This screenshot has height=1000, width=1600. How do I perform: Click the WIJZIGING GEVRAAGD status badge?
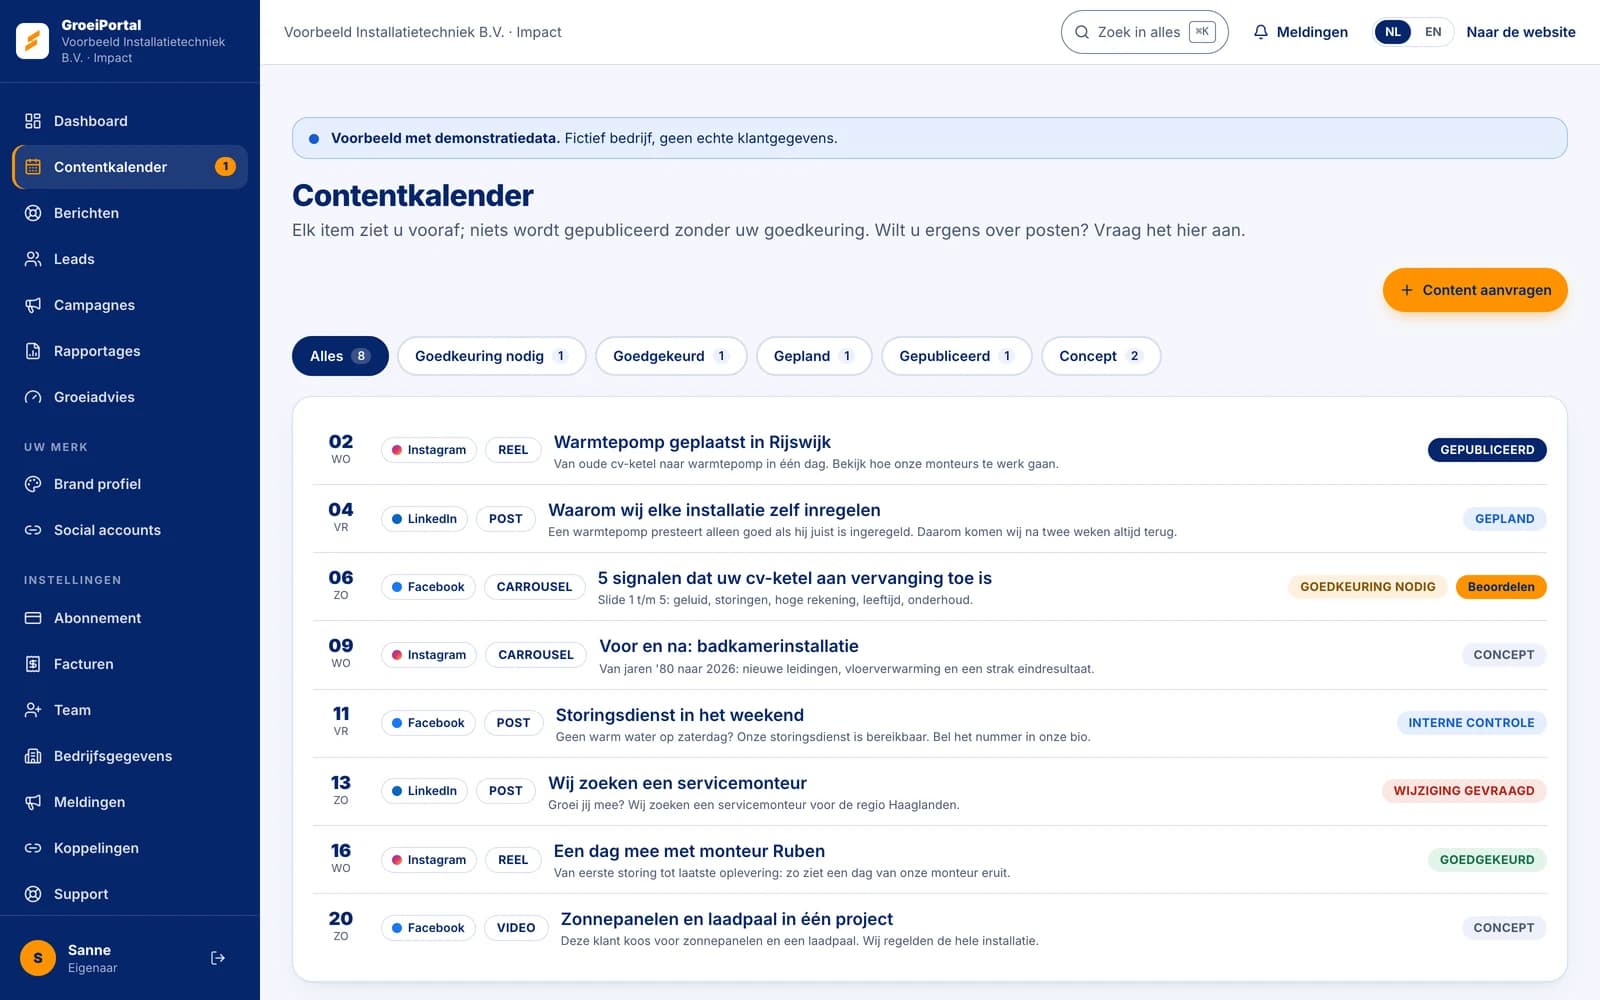pos(1464,791)
